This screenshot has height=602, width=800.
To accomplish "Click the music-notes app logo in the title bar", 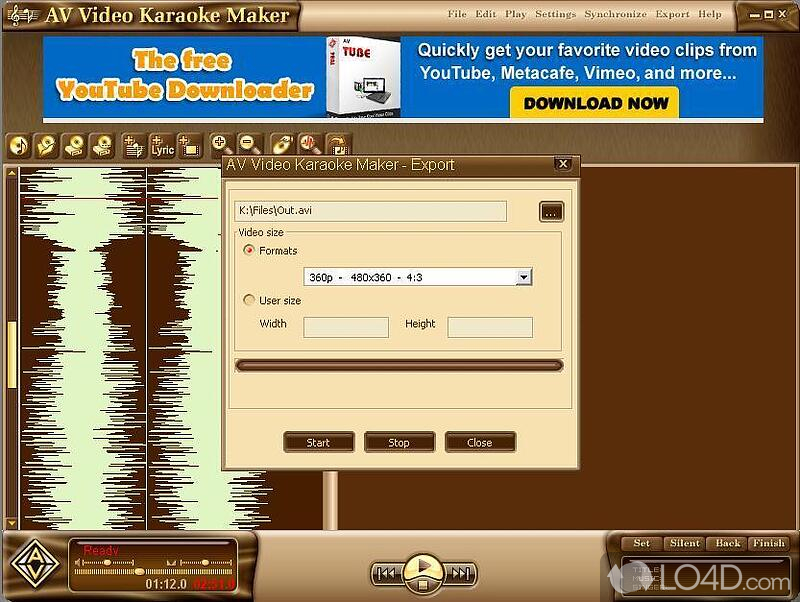I will point(22,15).
